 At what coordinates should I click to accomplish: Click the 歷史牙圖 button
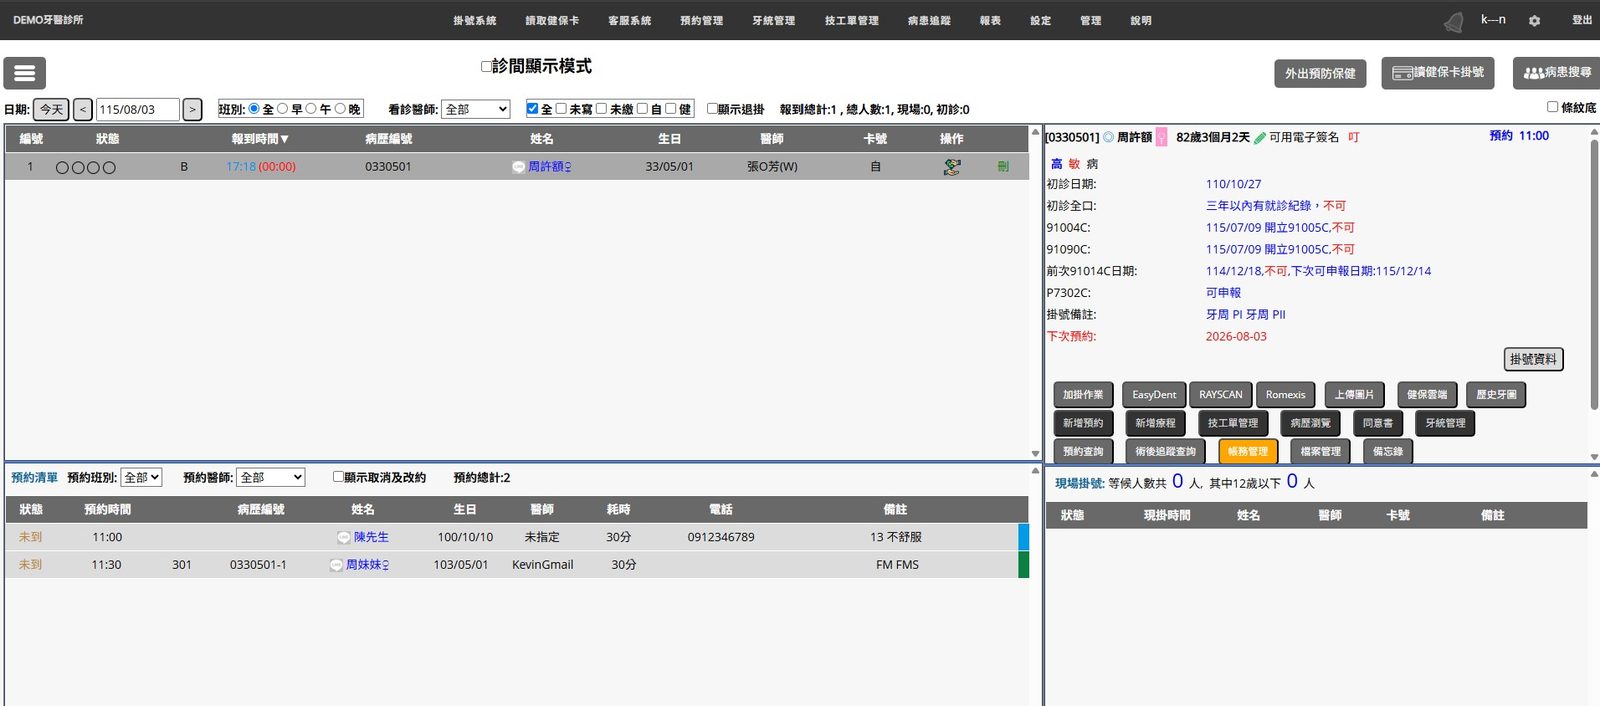(x=1496, y=395)
